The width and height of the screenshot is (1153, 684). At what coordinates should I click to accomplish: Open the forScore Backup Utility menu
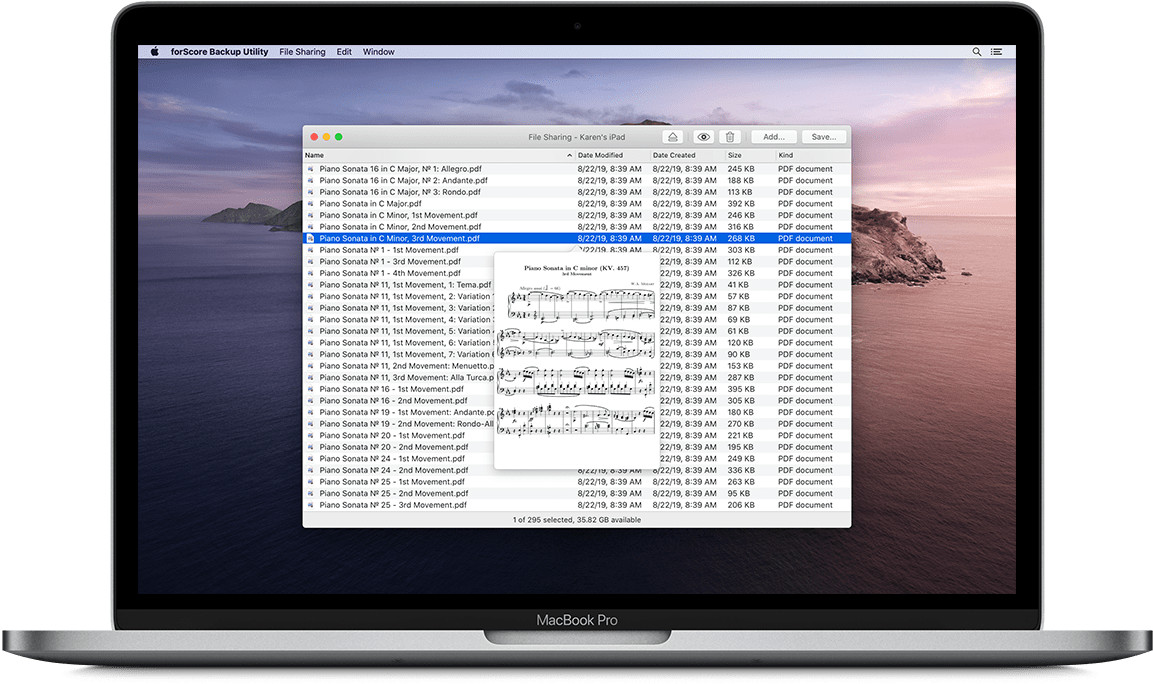[219, 51]
